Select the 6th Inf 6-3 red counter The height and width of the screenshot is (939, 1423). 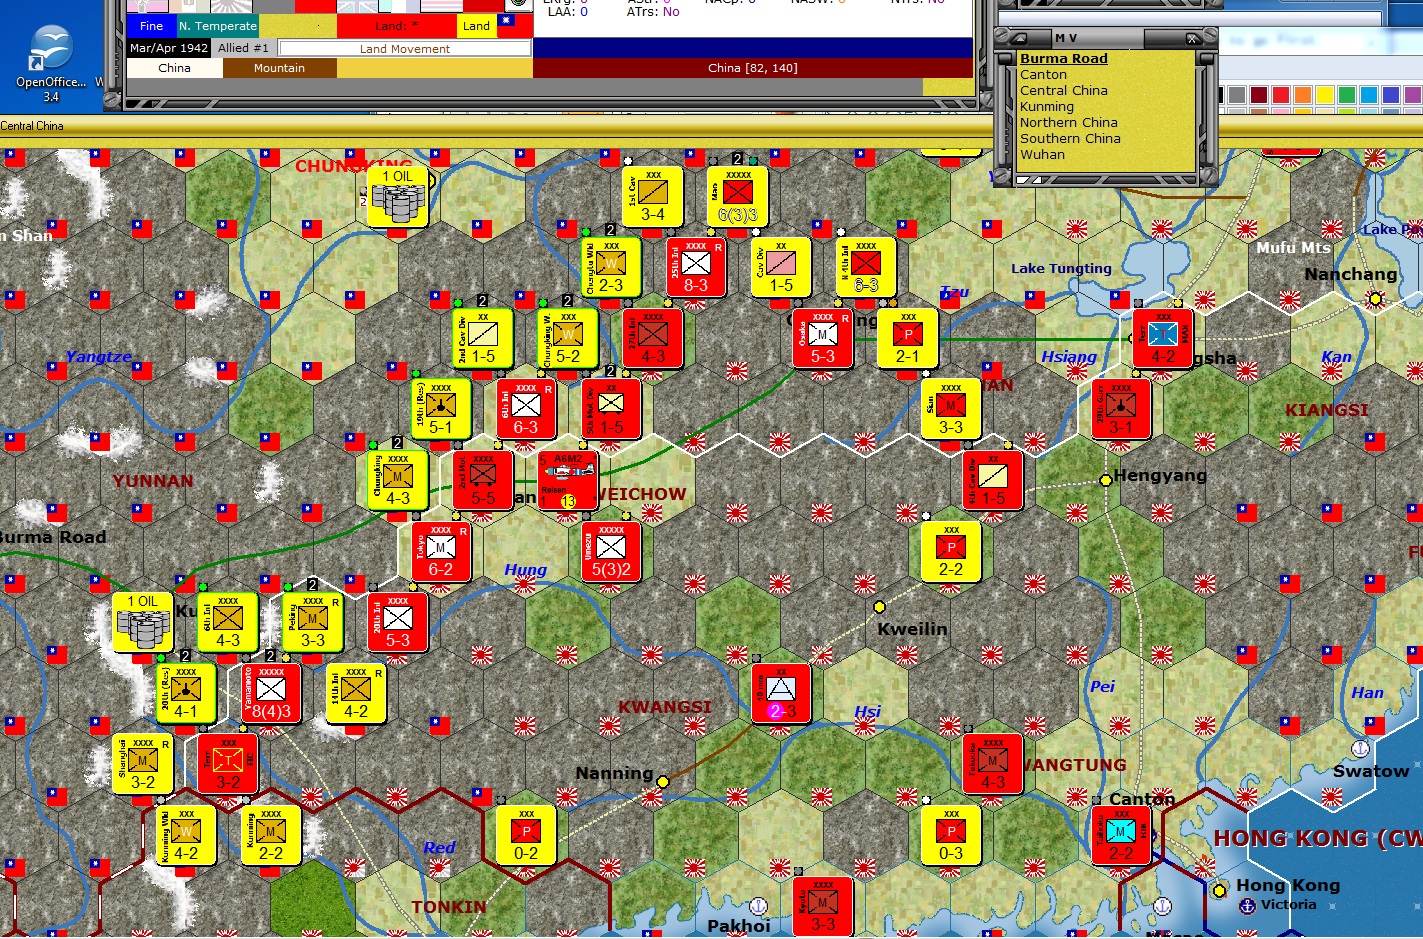click(526, 409)
